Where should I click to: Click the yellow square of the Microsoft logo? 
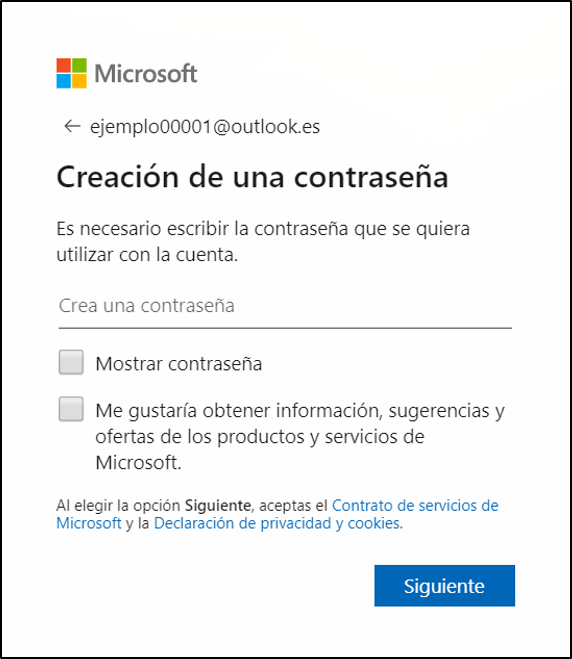pos(80,82)
